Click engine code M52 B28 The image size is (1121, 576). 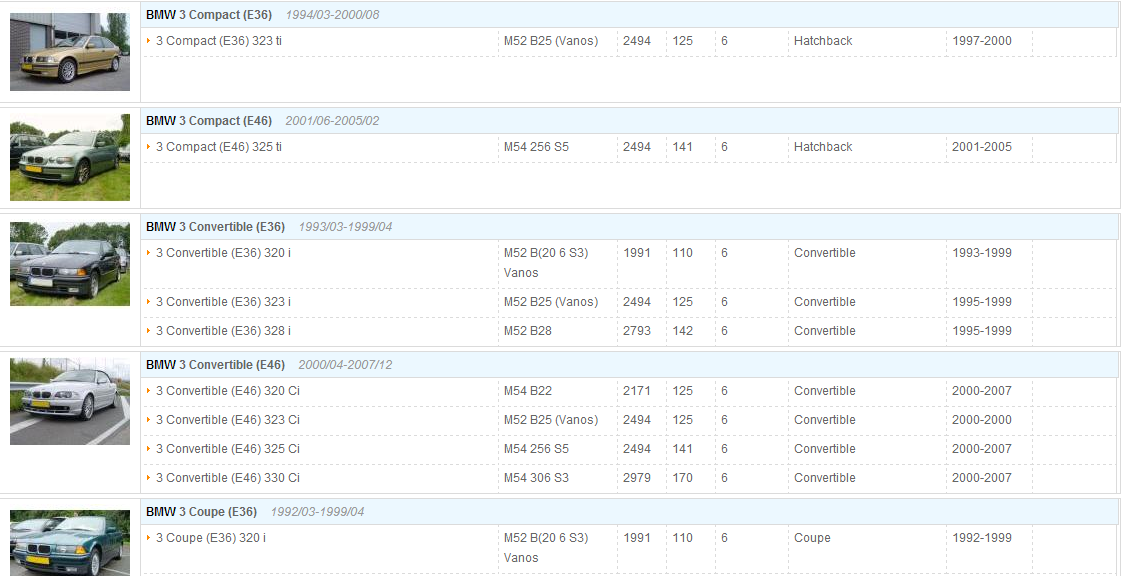[528, 331]
